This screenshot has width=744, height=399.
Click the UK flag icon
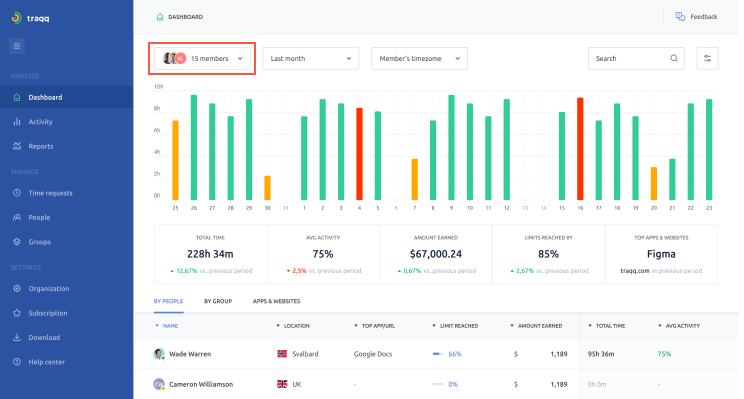click(x=282, y=384)
